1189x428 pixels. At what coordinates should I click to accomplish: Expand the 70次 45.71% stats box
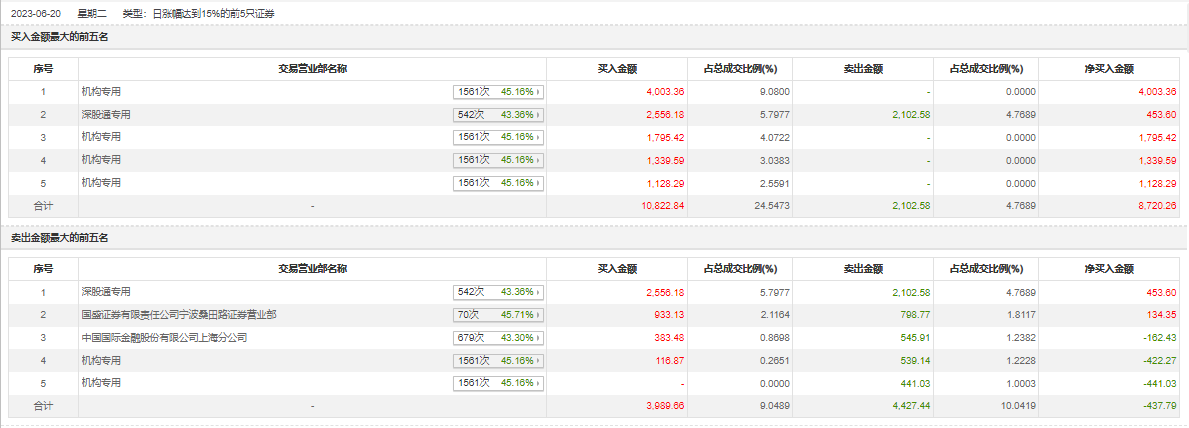(x=498, y=315)
